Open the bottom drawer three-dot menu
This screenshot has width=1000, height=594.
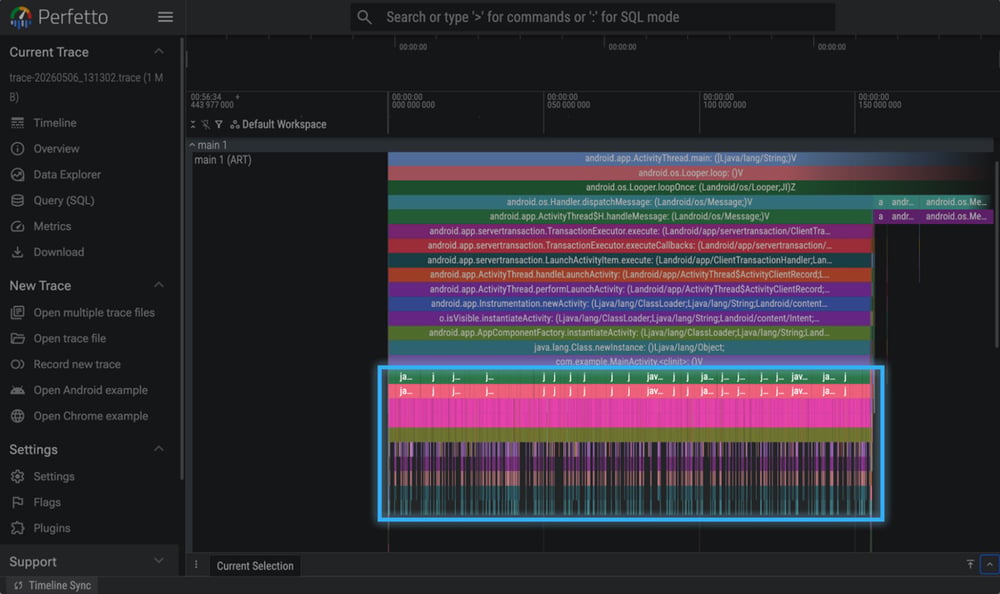(x=196, y=565)
